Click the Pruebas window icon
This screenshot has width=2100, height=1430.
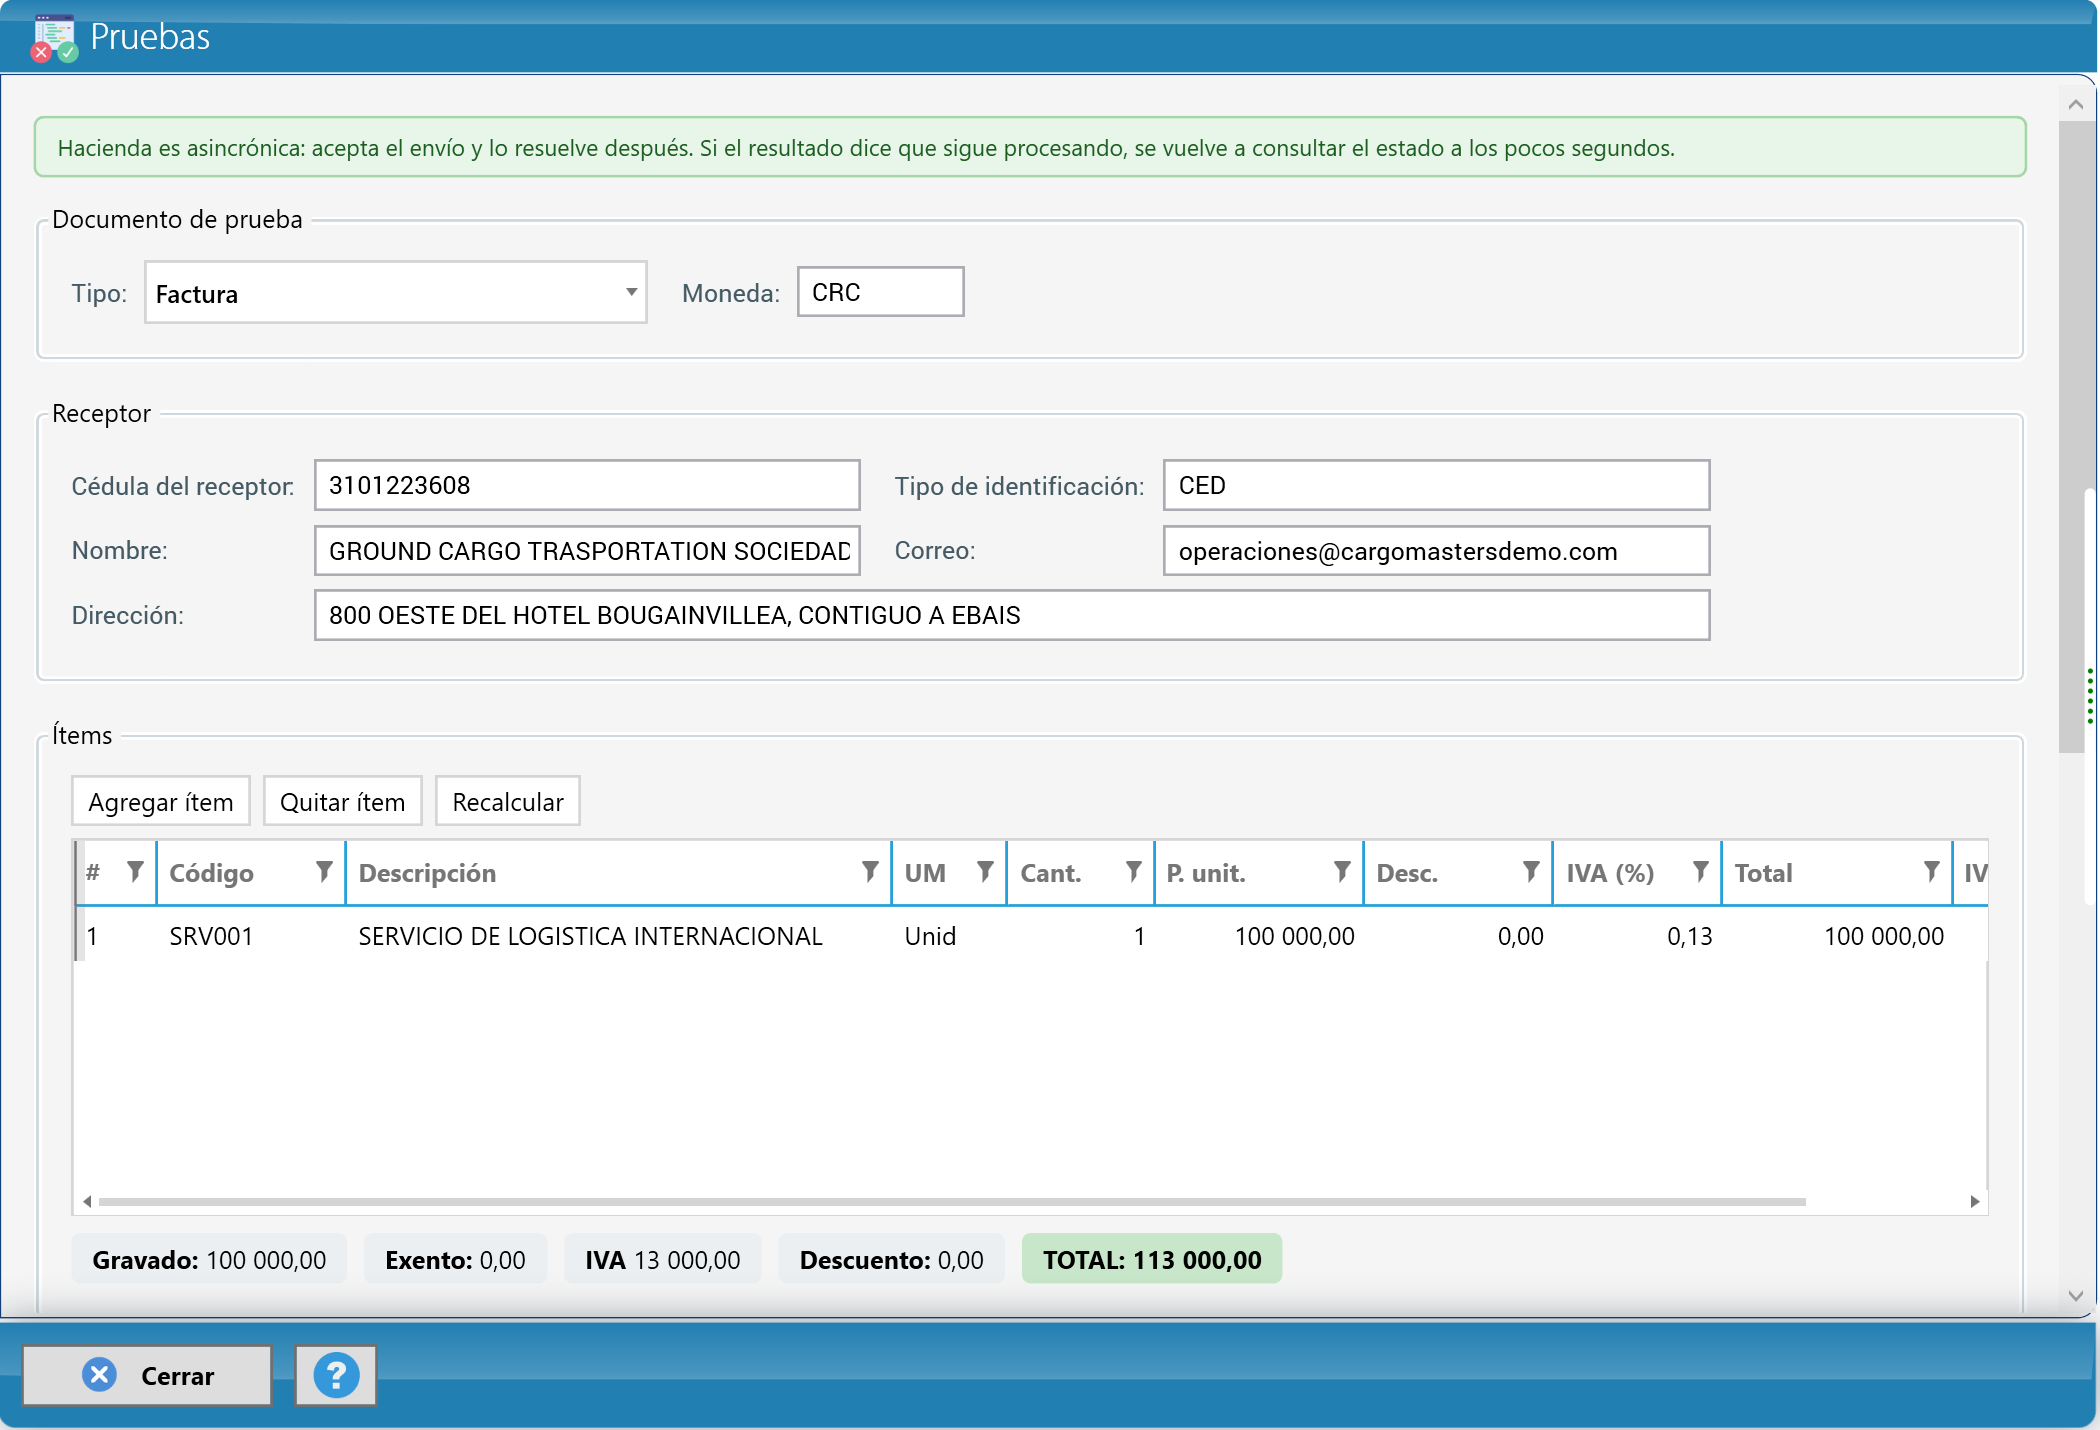[54, 38]
